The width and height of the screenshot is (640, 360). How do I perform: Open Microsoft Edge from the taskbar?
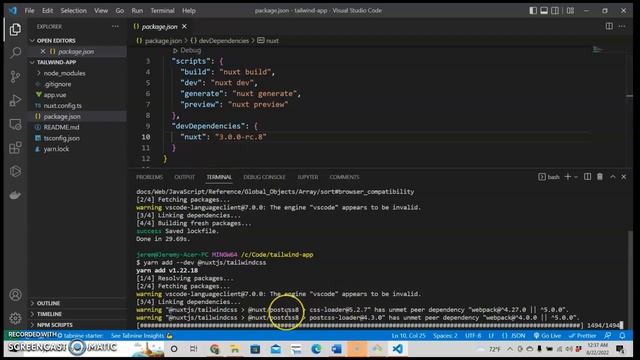[x=316, y=349]
